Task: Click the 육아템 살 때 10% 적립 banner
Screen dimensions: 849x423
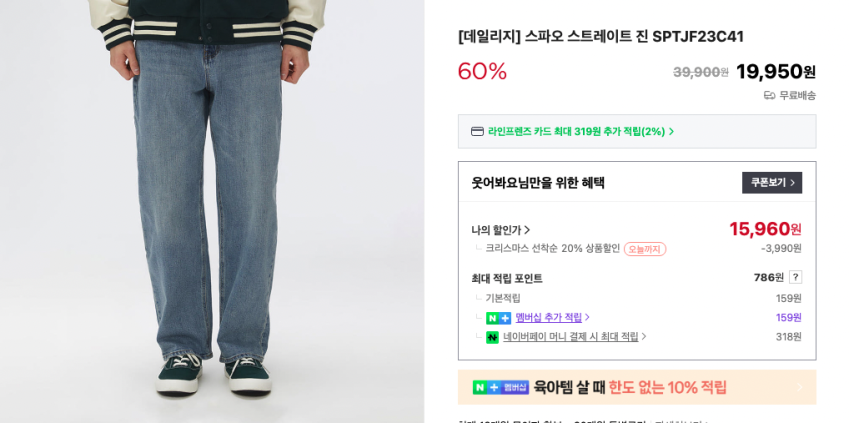Action: pos(637,387)
